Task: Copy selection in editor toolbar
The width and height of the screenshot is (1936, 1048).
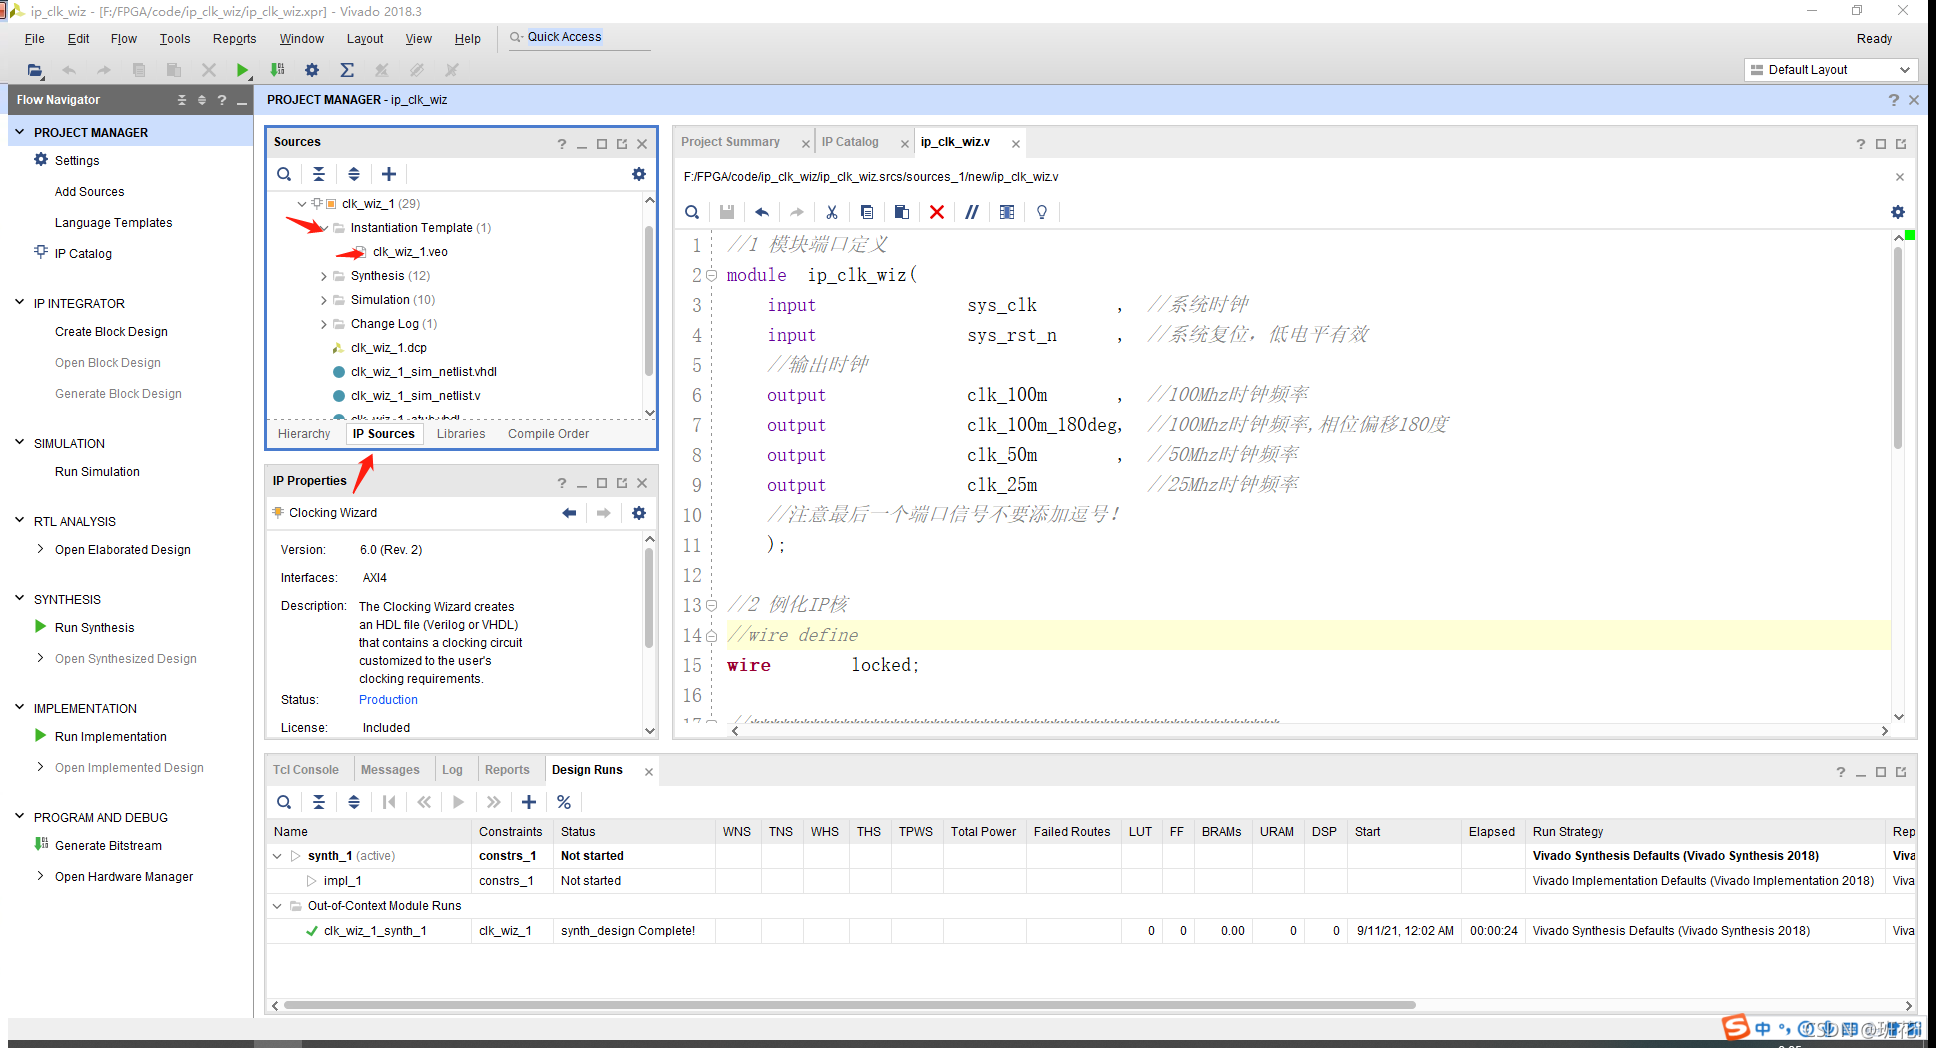Action: tap(867, 212)
